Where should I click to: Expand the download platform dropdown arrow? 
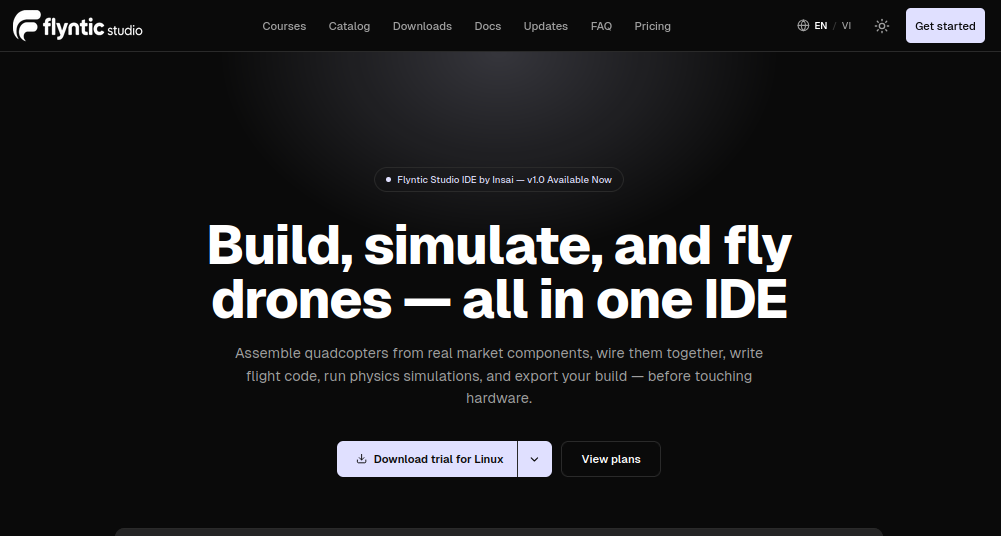click(x=535, y=459)
